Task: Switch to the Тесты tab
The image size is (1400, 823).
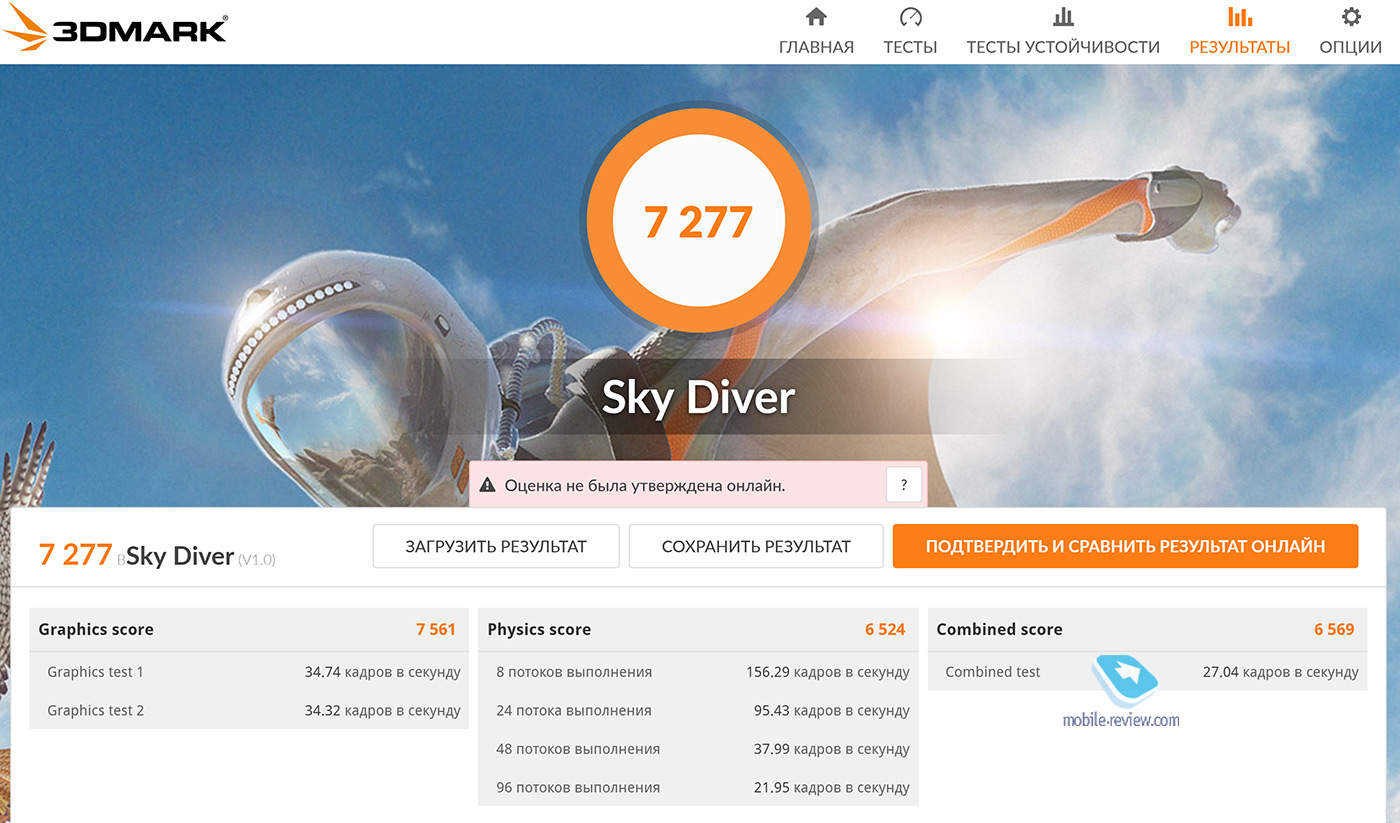Action: pyautogui.click(x=910, y=32)
